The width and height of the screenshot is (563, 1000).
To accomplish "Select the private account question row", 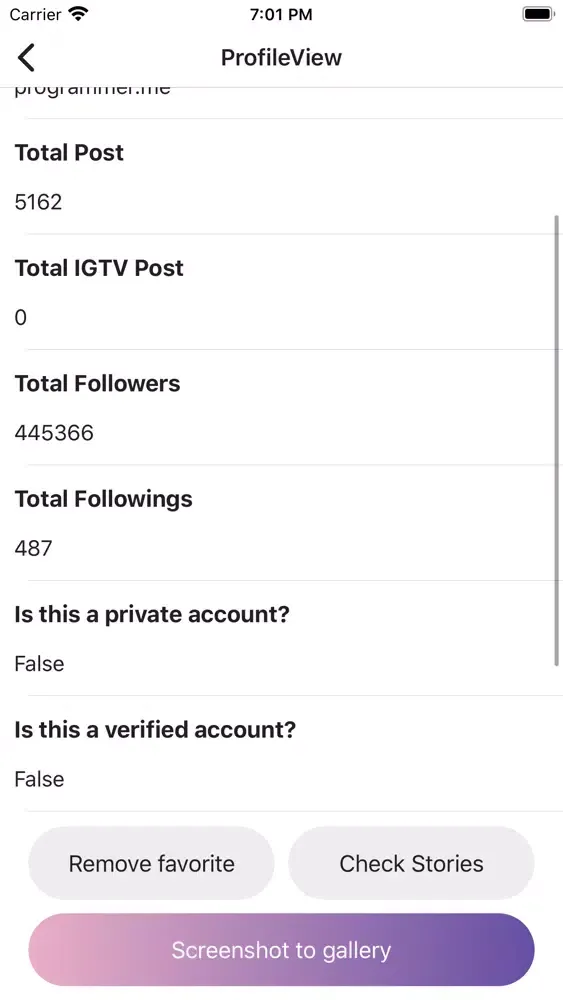I will coord(152,614).
